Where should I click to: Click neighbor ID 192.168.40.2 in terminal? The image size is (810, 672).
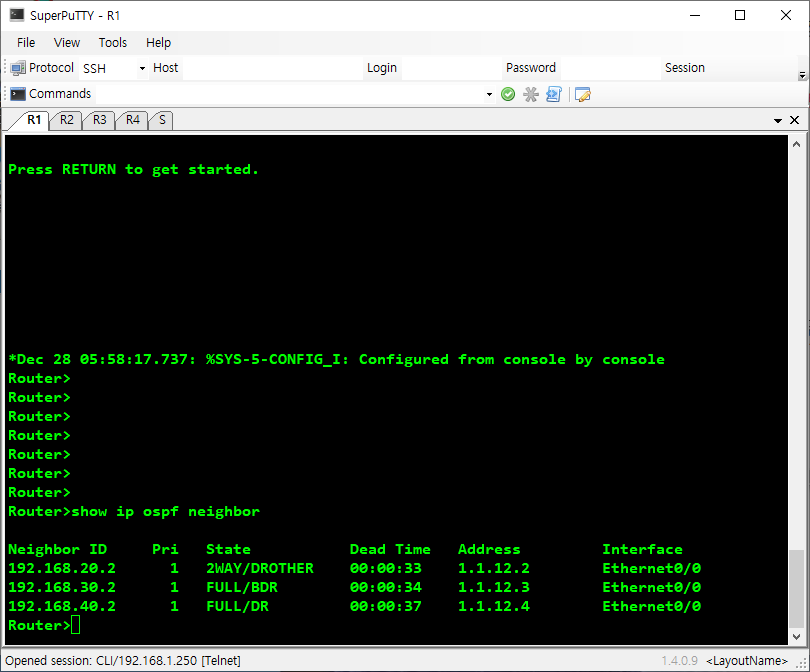click(x=62, y=606)
